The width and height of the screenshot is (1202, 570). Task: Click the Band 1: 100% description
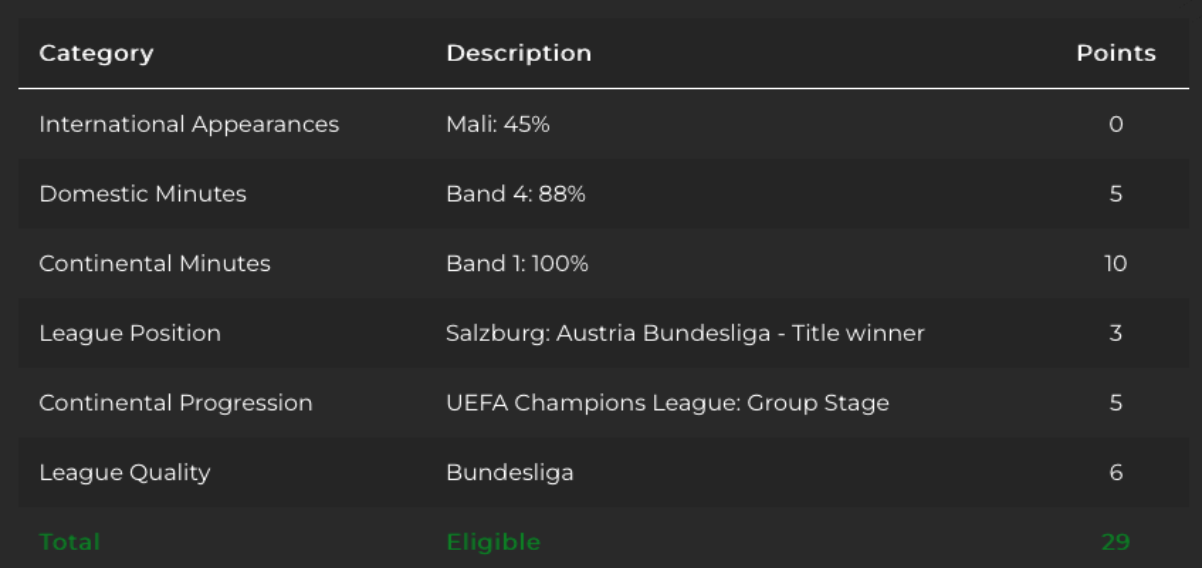[x=517, y=264]
